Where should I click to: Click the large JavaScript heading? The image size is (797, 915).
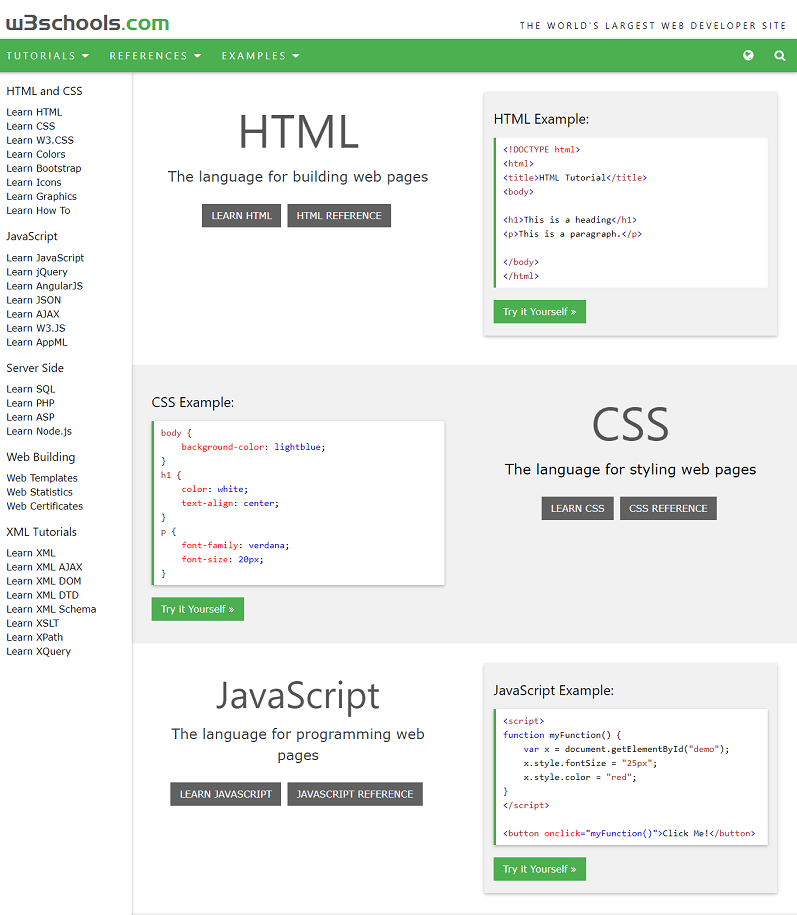pyautogui.click(x=298, y=696)
